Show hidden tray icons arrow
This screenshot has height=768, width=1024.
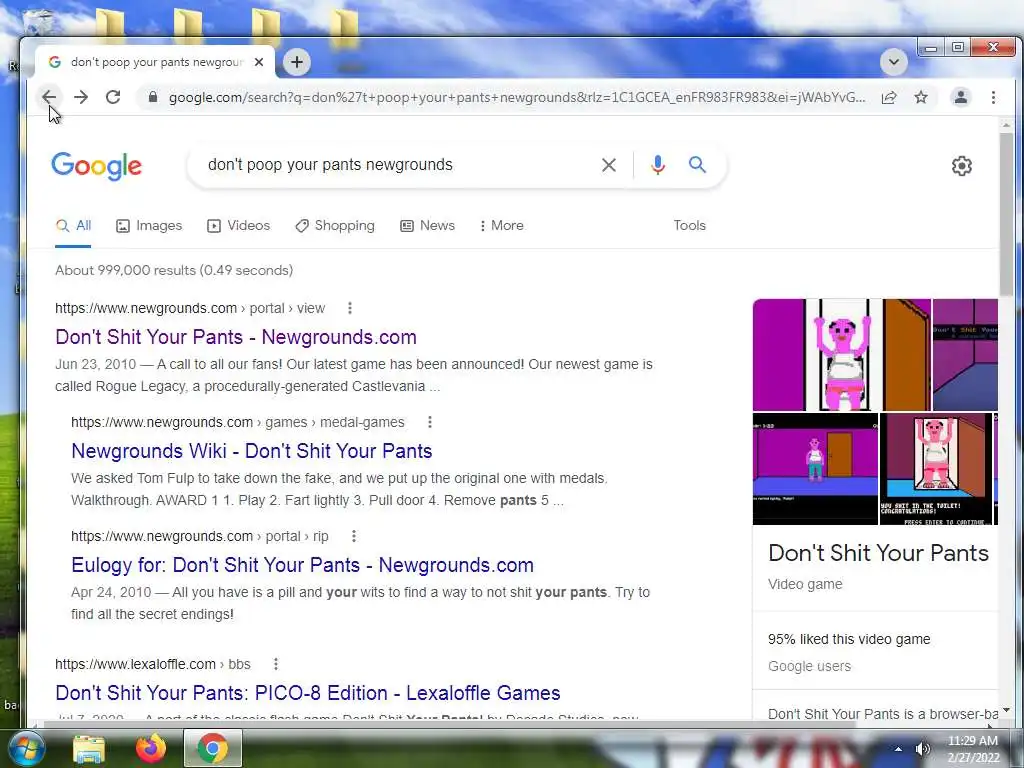coord(899,749)
